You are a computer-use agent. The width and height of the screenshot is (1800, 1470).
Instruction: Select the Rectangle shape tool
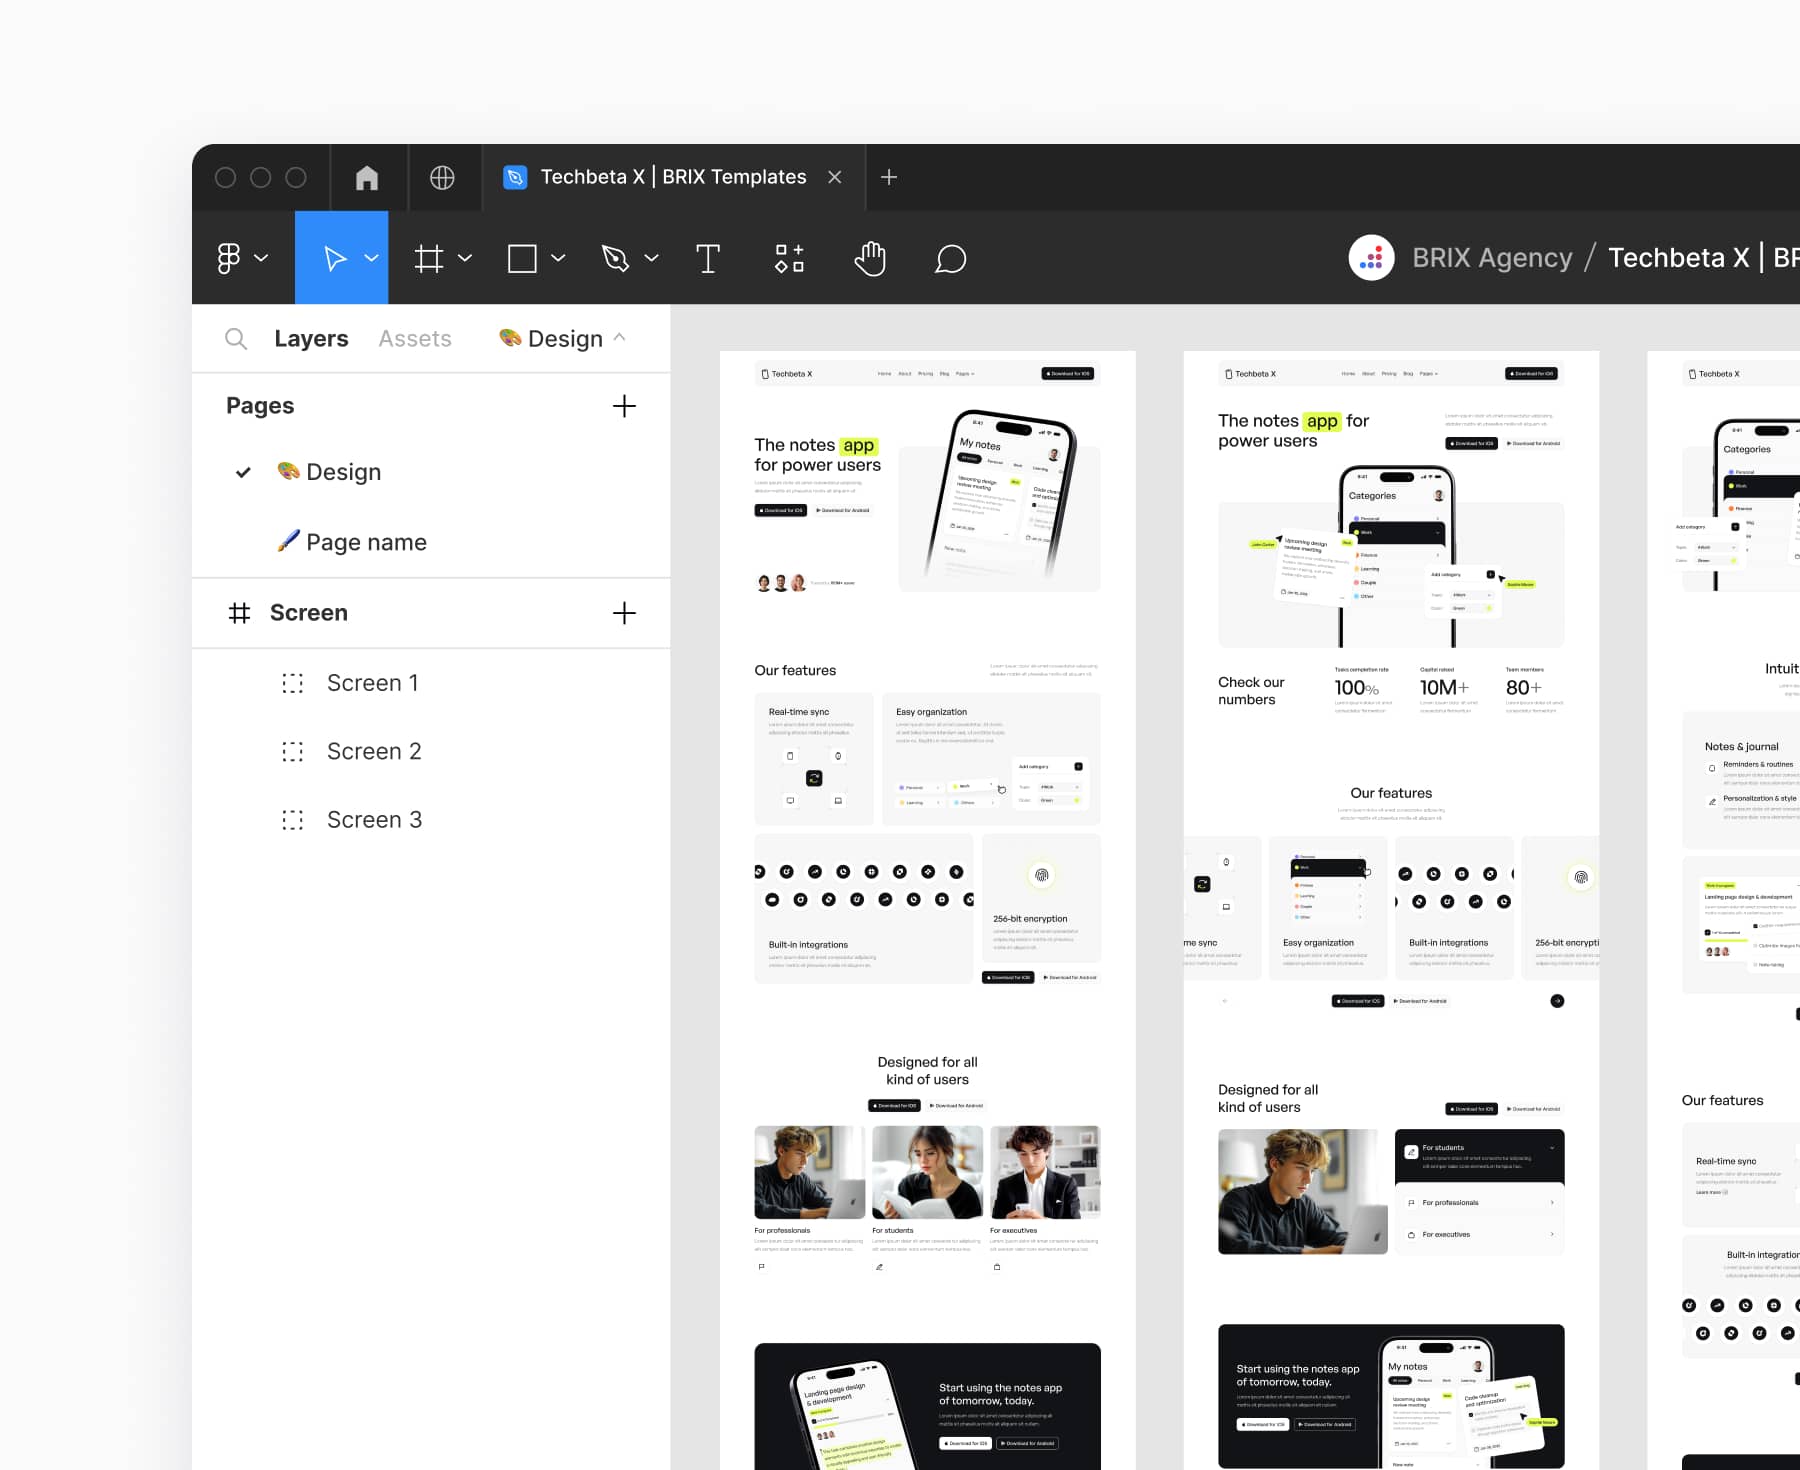[524, 258]
